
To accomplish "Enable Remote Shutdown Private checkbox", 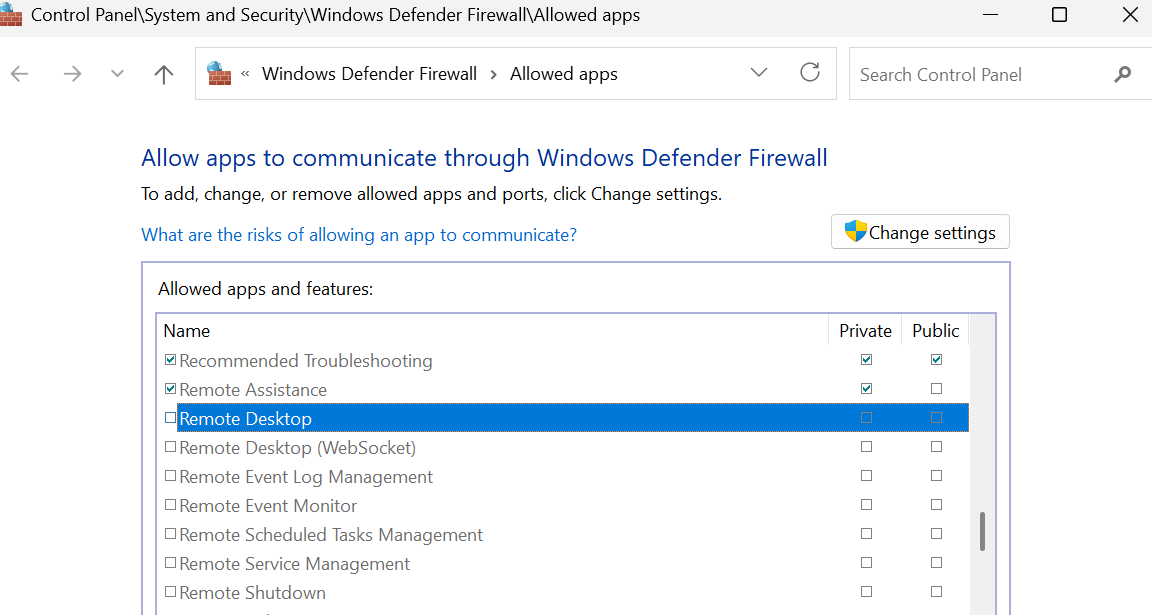I will coord(866,591).
